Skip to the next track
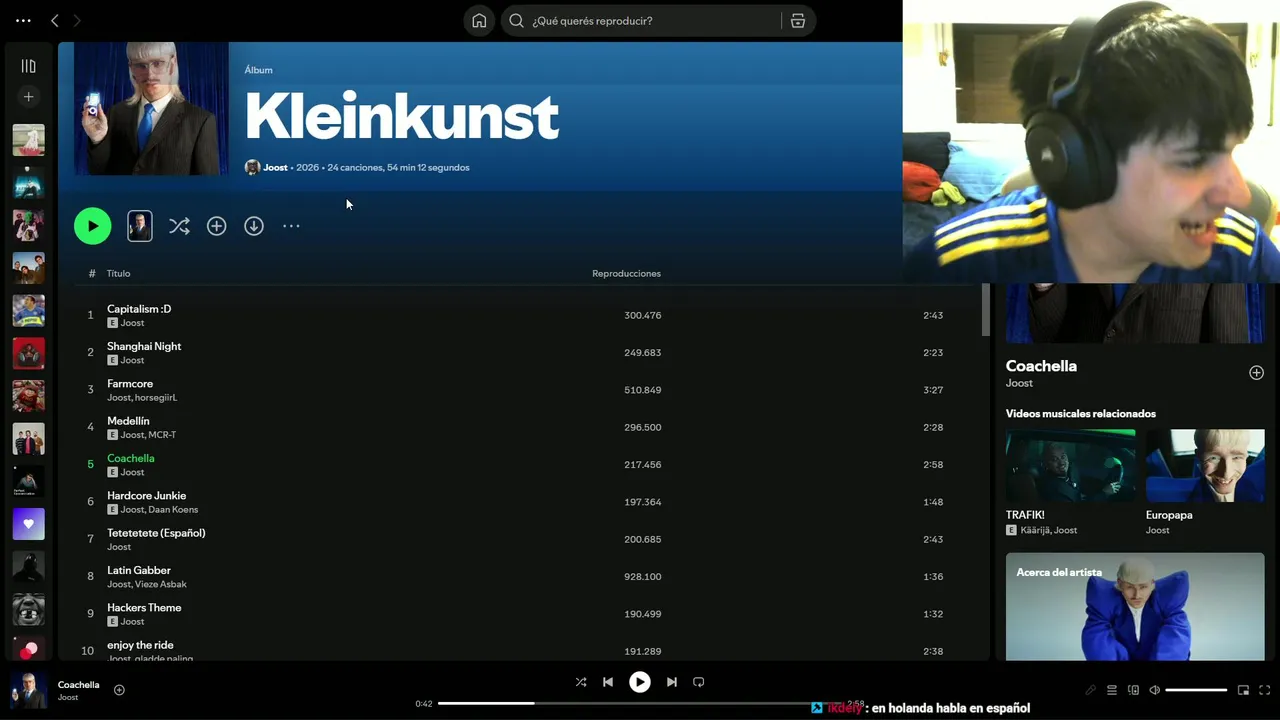Image resolution: width=1280 pixels, height=720 pixels. click(672, 682)
